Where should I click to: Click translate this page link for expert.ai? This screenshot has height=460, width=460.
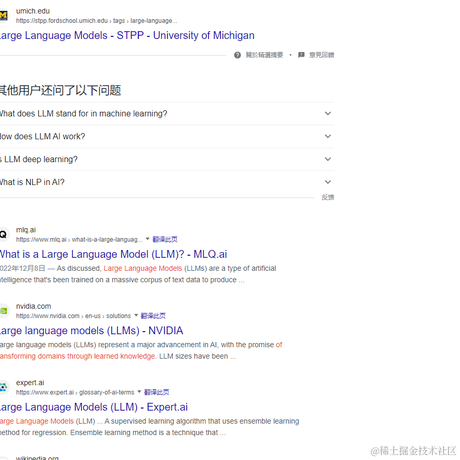(x=157, y=392)
